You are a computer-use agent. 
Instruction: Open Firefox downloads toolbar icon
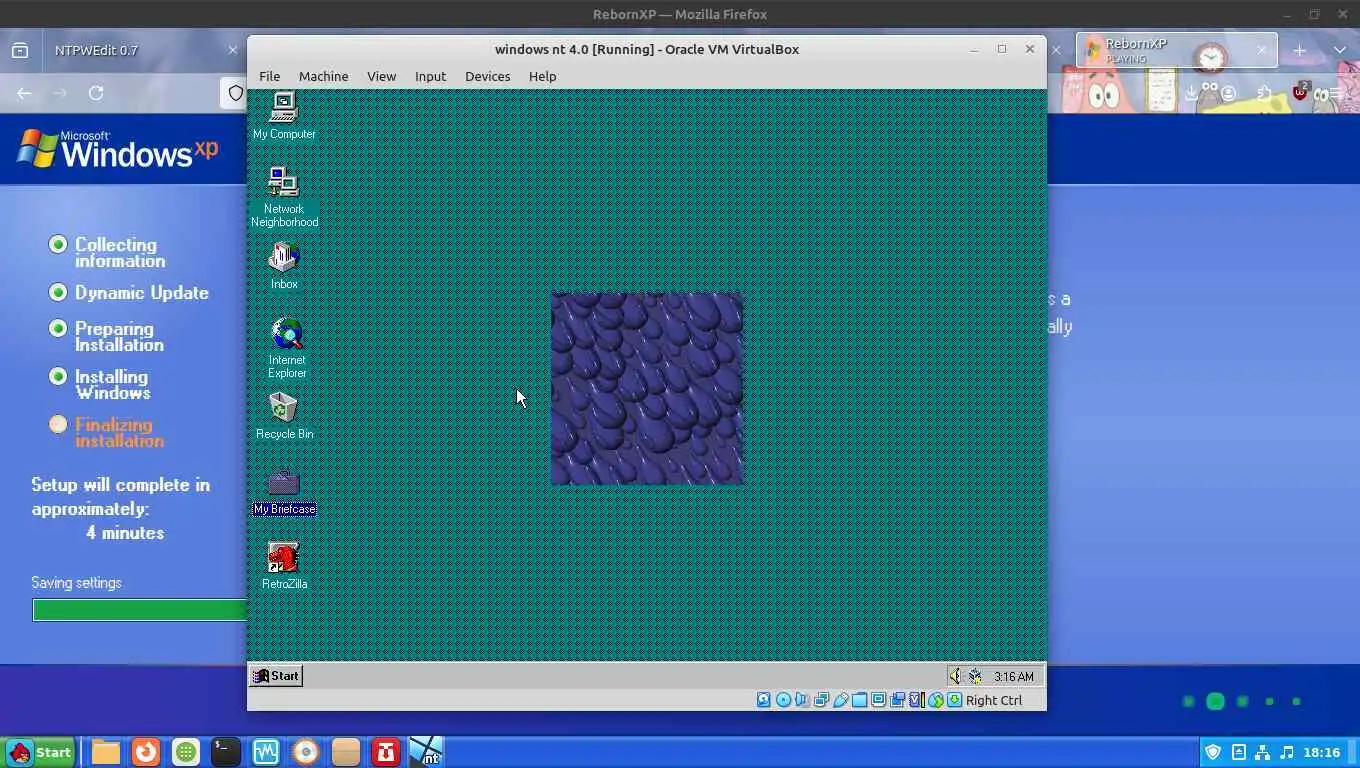tap(1192, 93)
